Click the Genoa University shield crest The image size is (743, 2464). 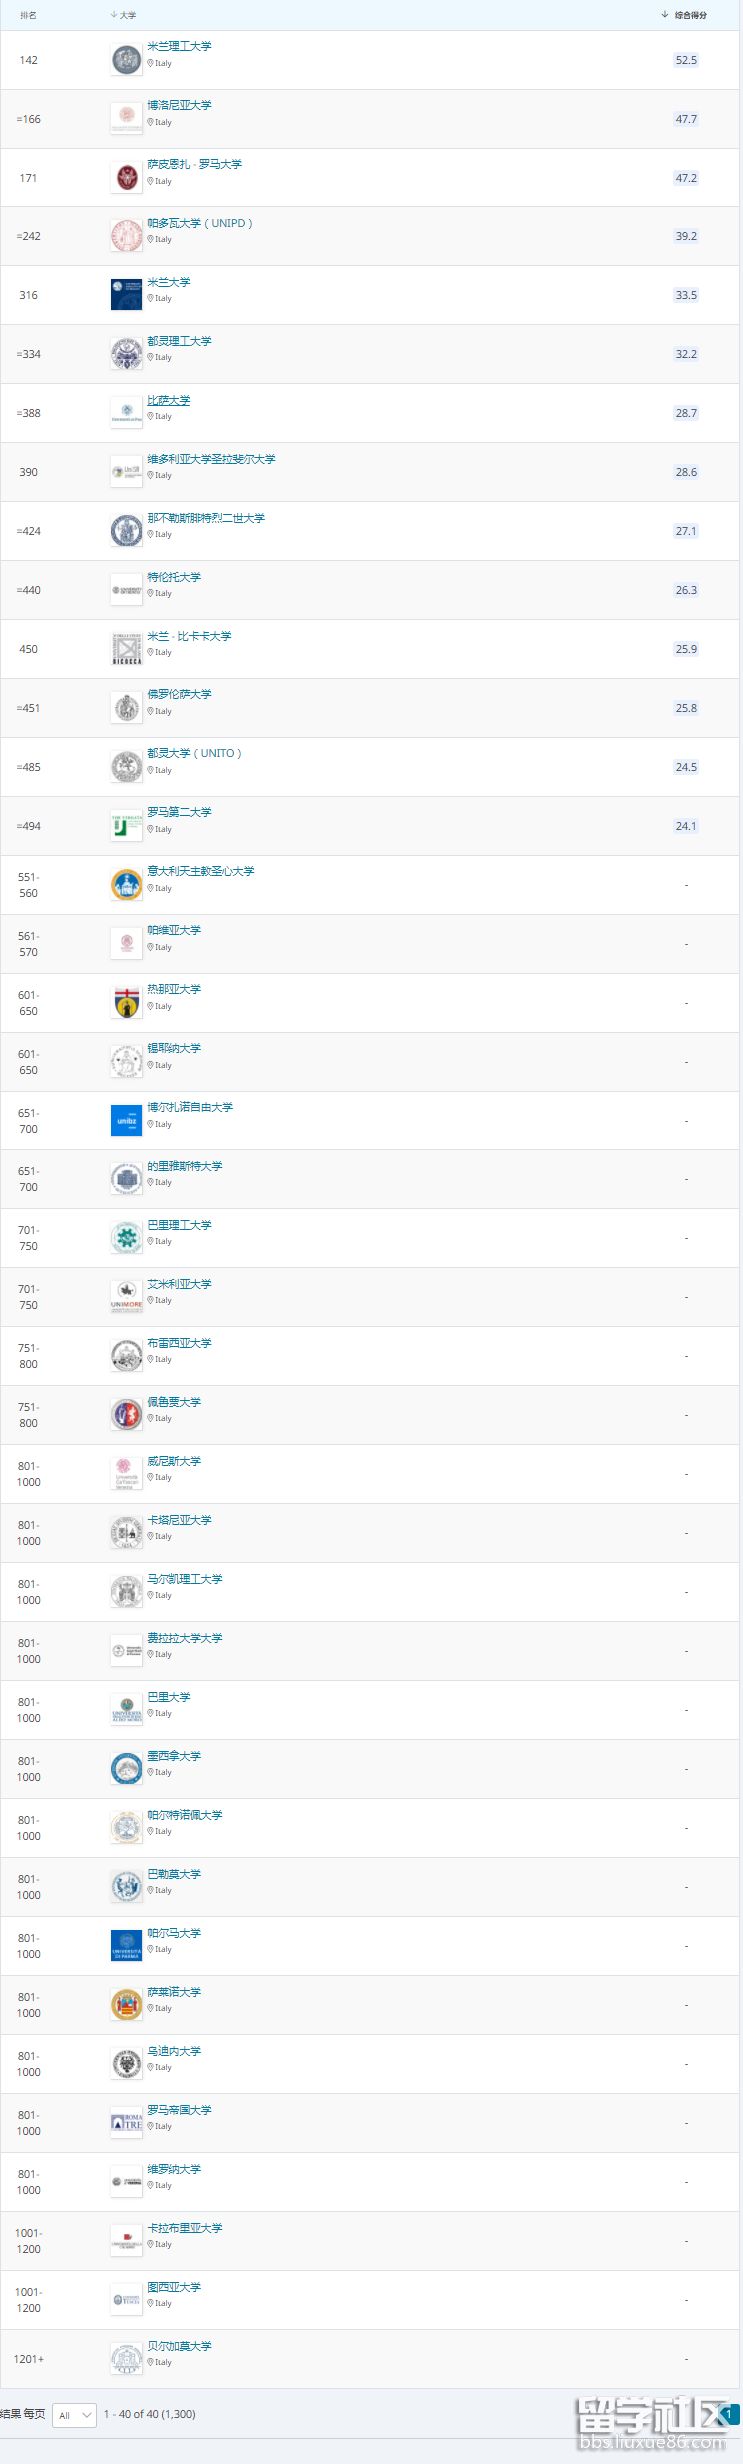coord(126,1003)
